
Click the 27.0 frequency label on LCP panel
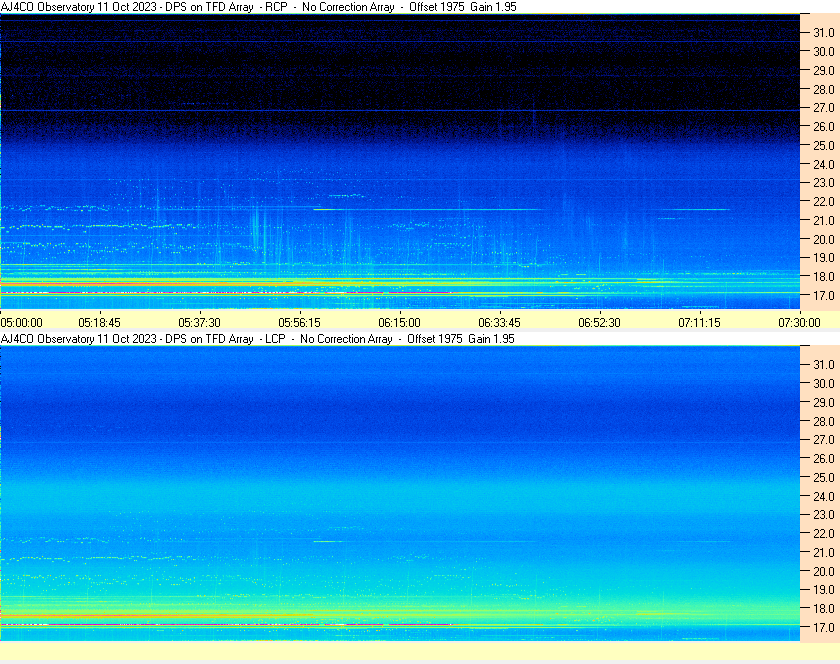tap(824, 439)
